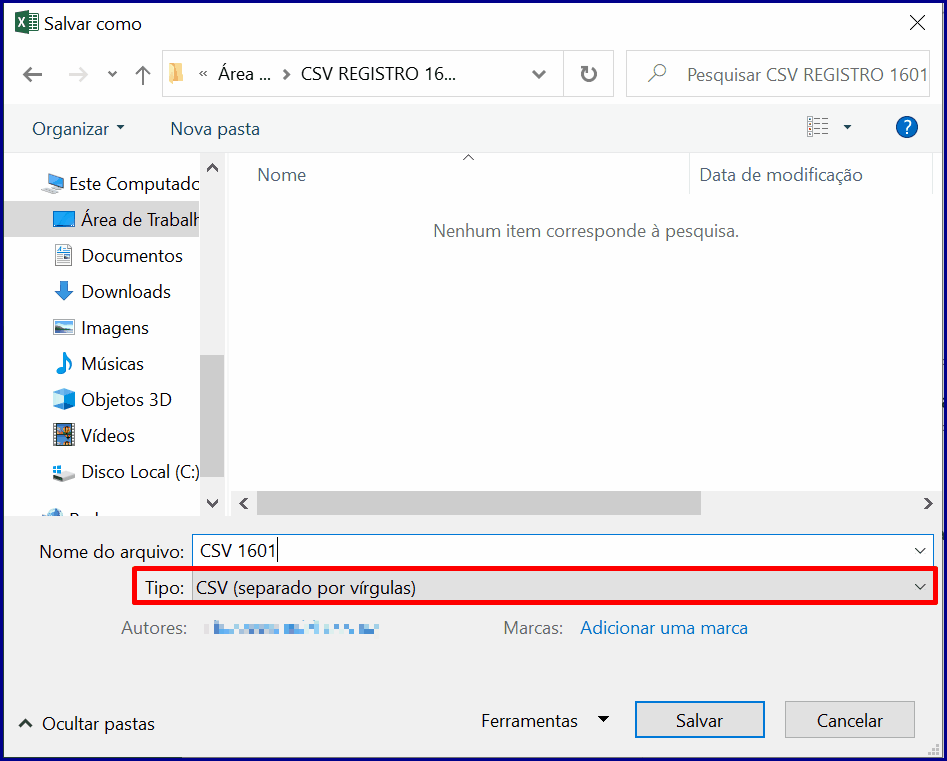The width and height of the screenshot is (947, 761).
Task: Click the horizontal scrollbar thumb
Action: click(x=478, y=503)
